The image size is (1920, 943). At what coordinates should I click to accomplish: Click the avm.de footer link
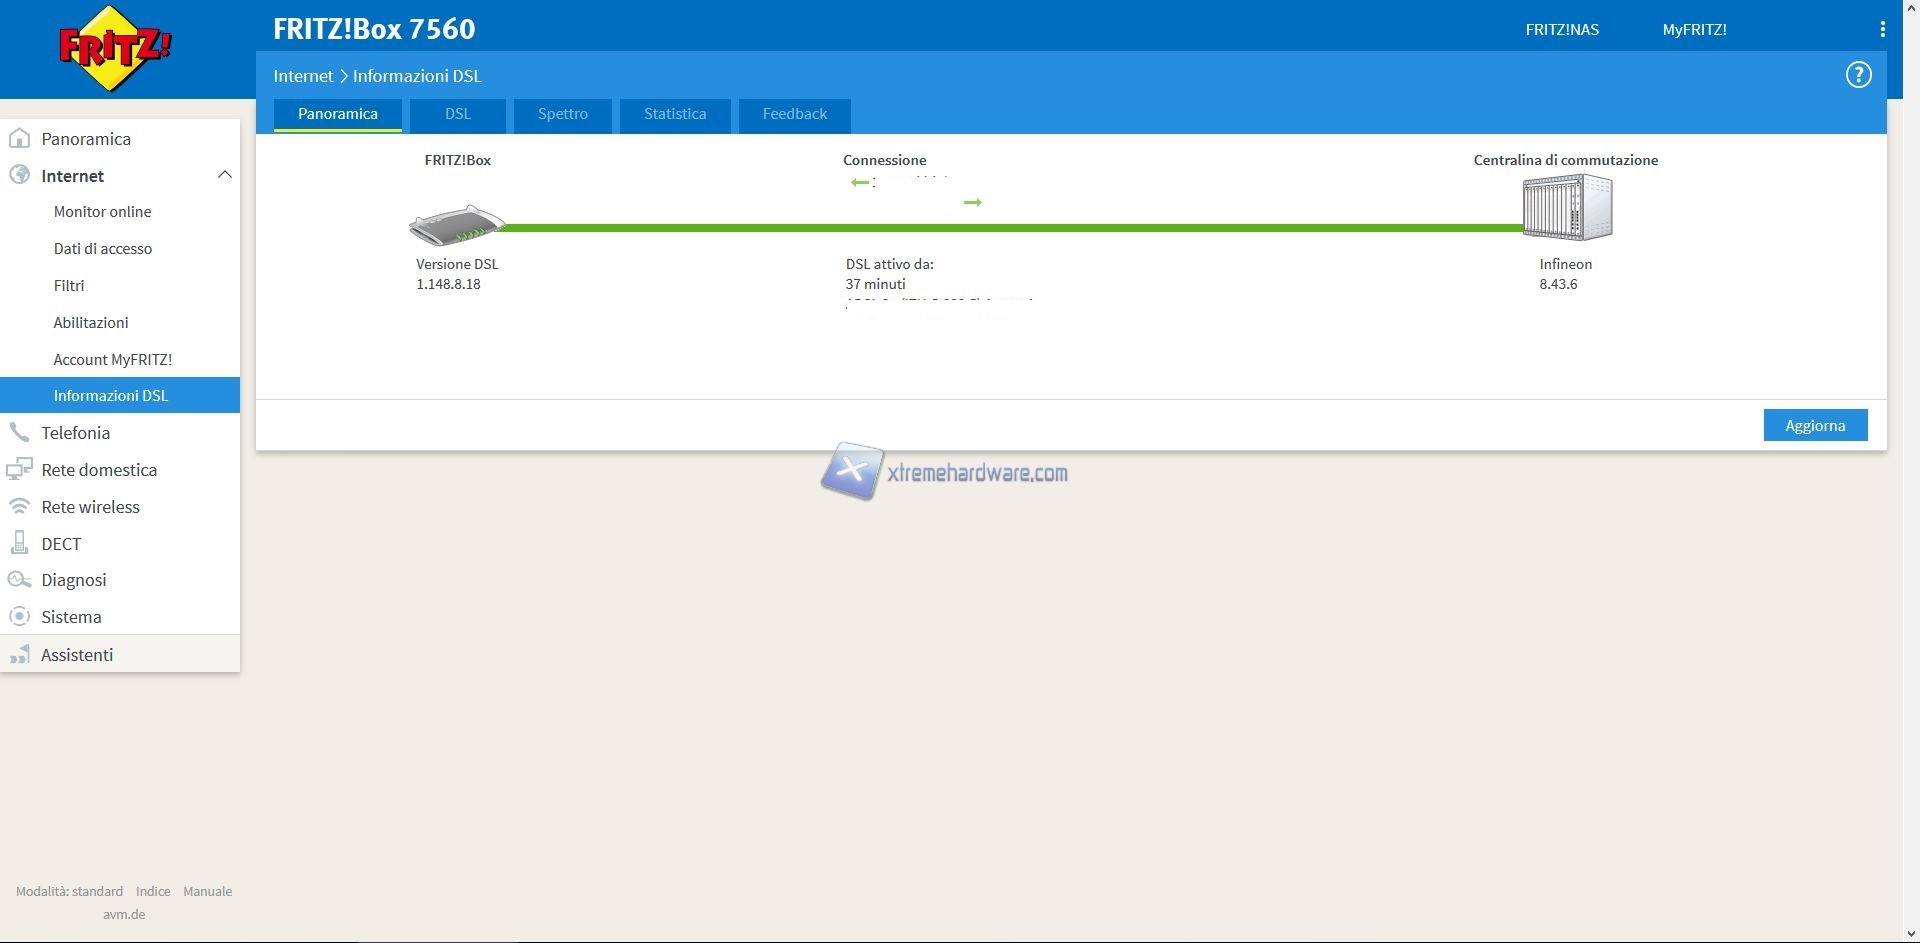pyautogui.click(x=124, y=914)
